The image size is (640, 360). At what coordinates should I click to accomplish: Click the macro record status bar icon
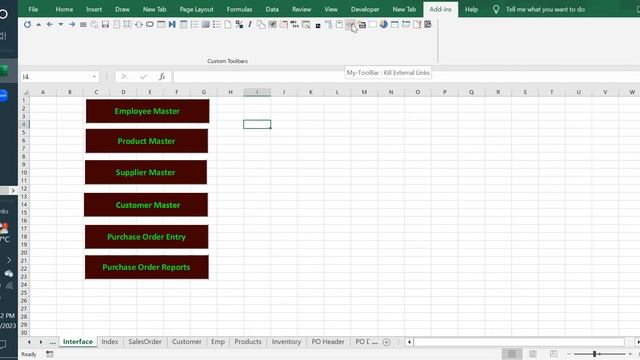[x=50, y=354]
